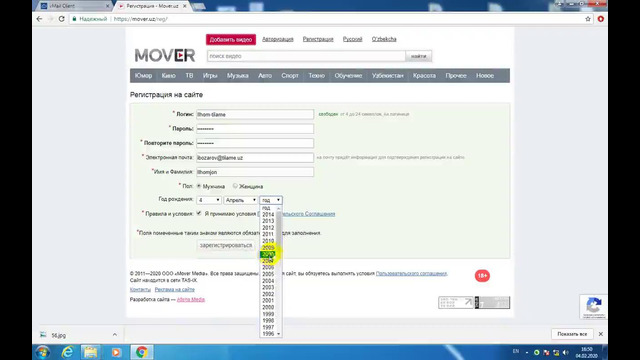Click the secure padlock icon in the address bar
This screenshot has width=640, height=360.
[74, 19]
